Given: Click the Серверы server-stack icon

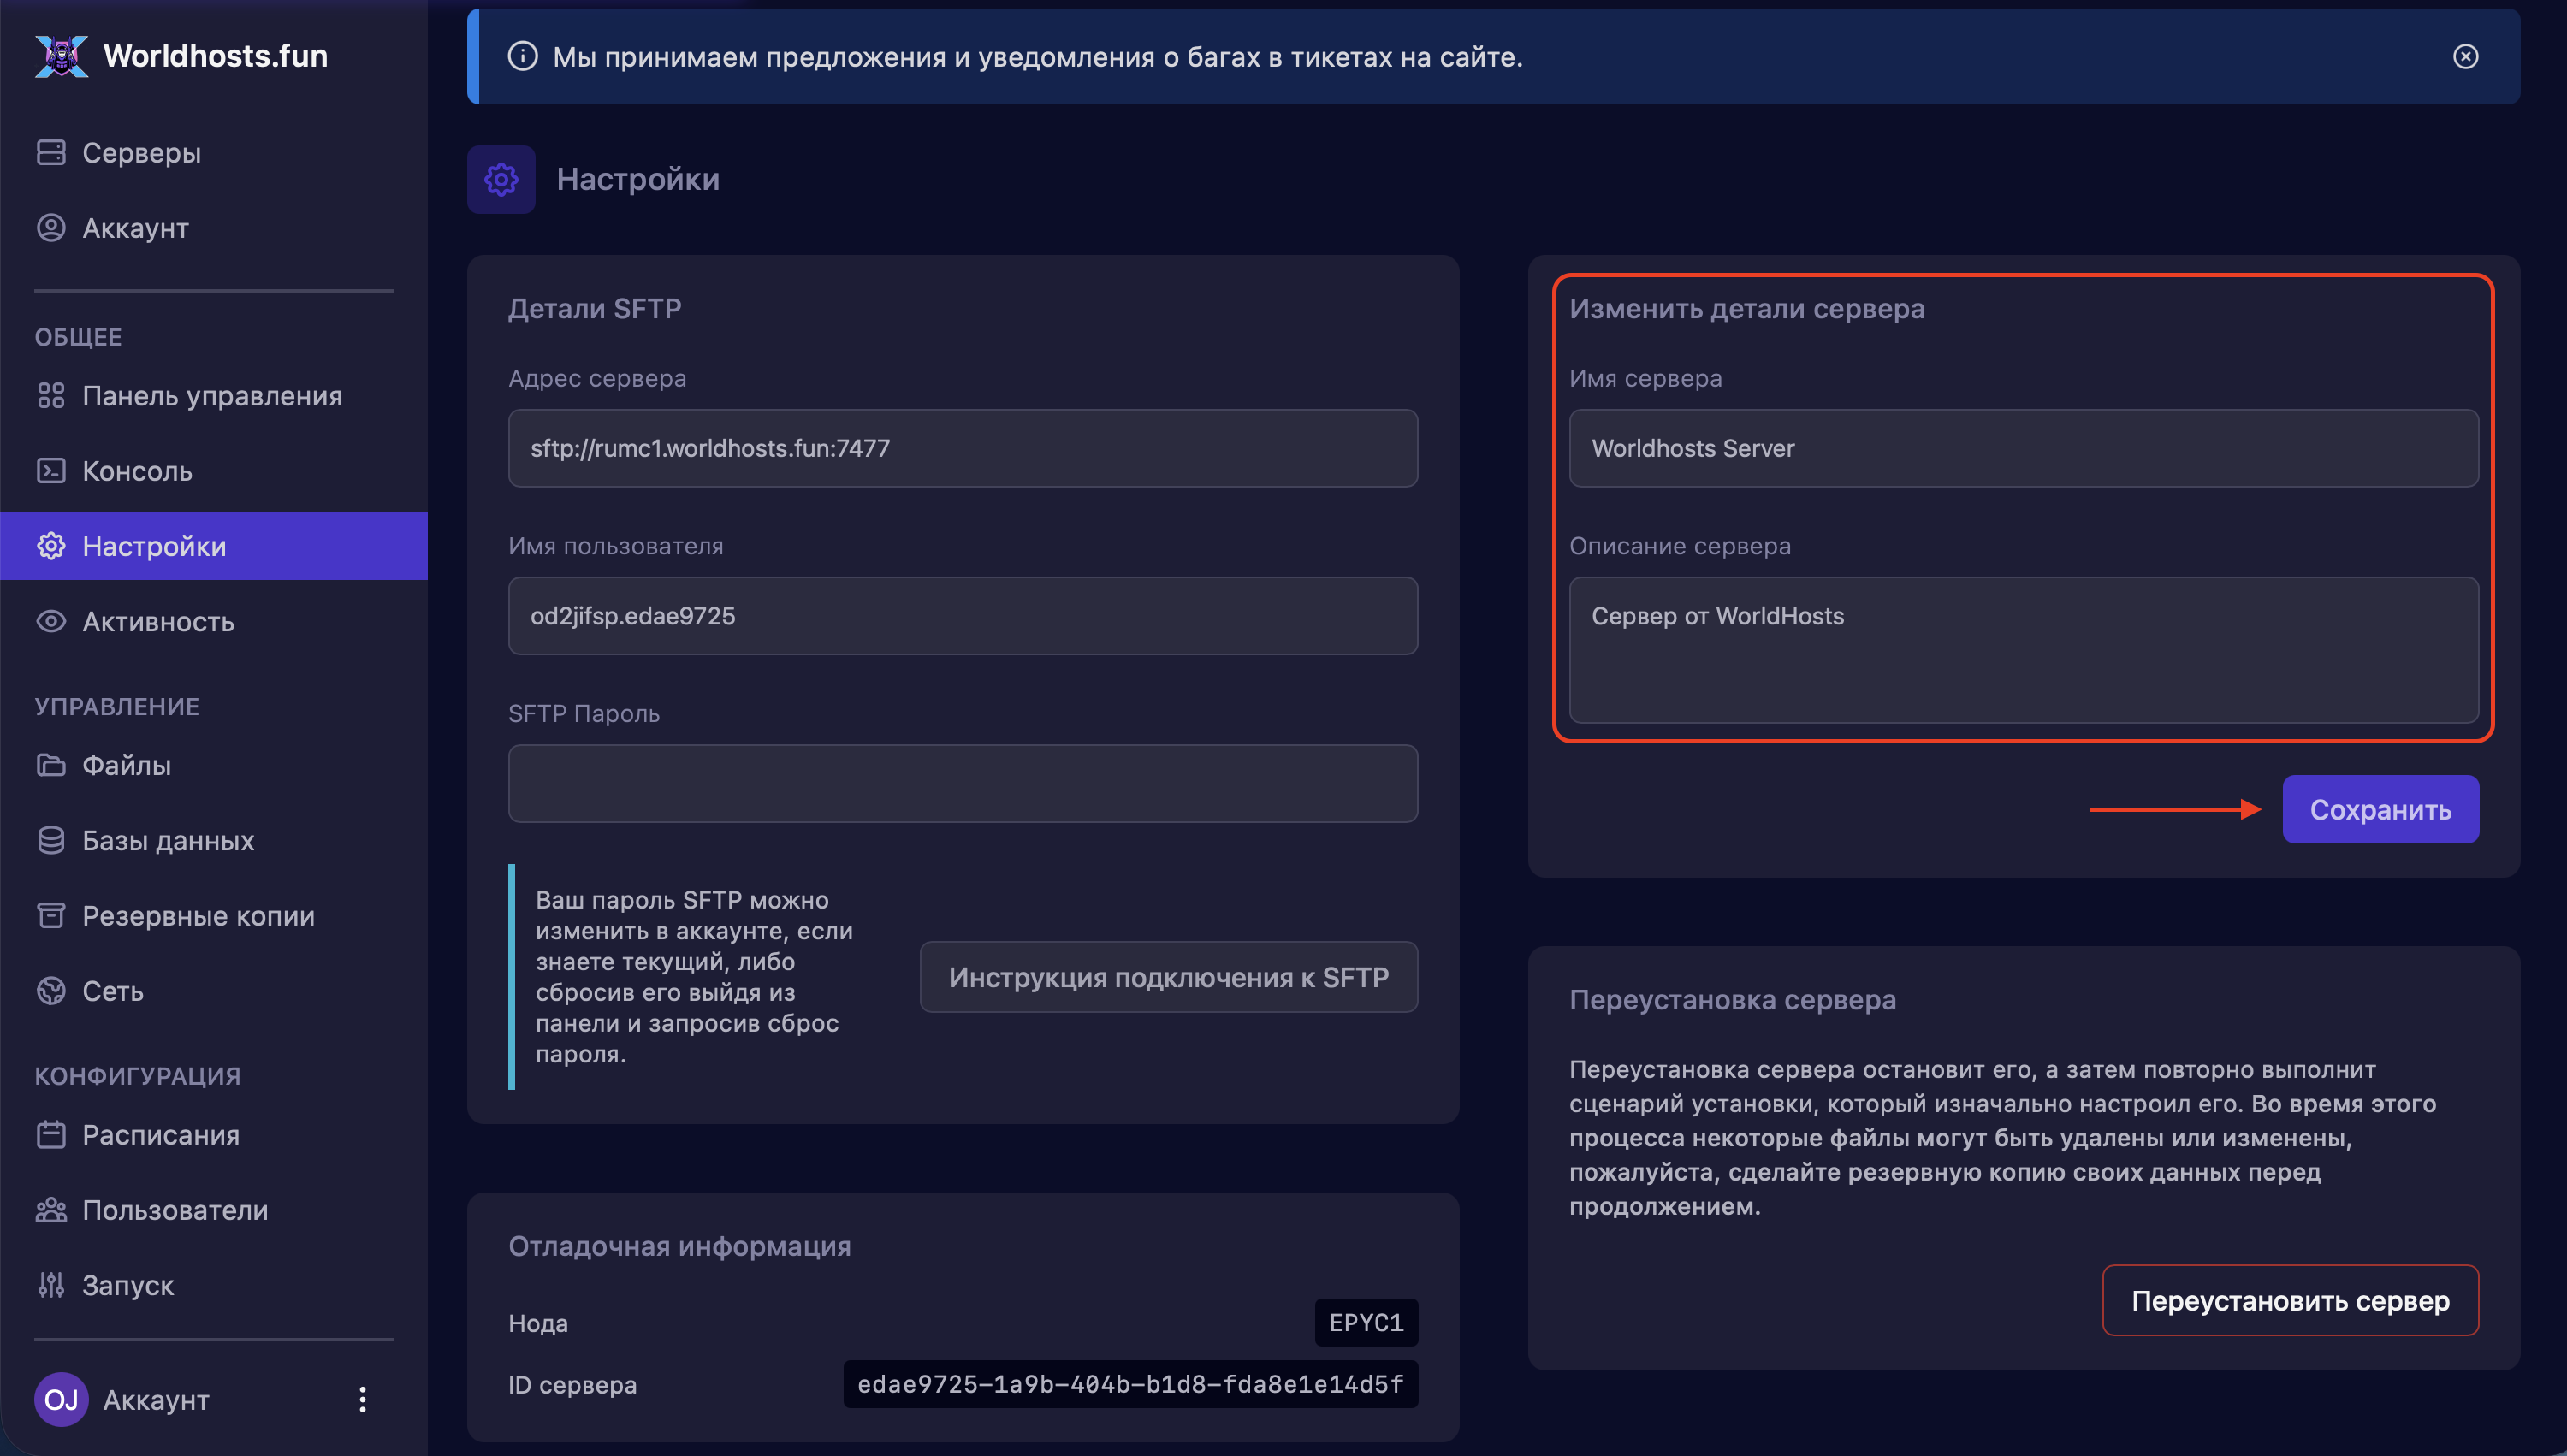Looking at the screenshot, I should point(51,152).
